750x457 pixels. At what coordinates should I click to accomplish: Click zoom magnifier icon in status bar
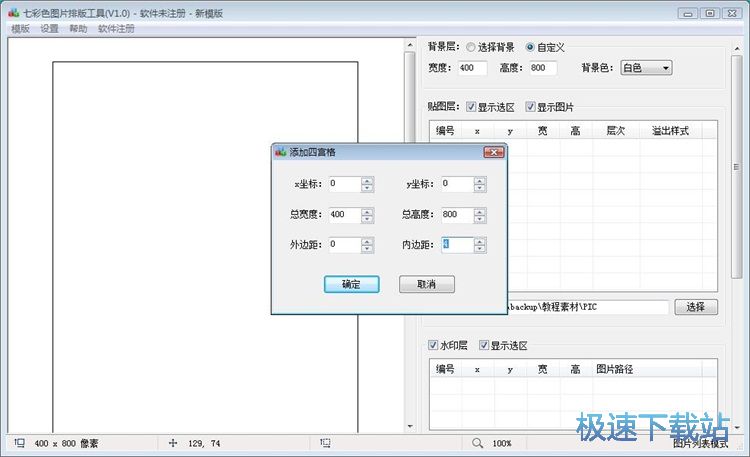(x=477, y=443)
